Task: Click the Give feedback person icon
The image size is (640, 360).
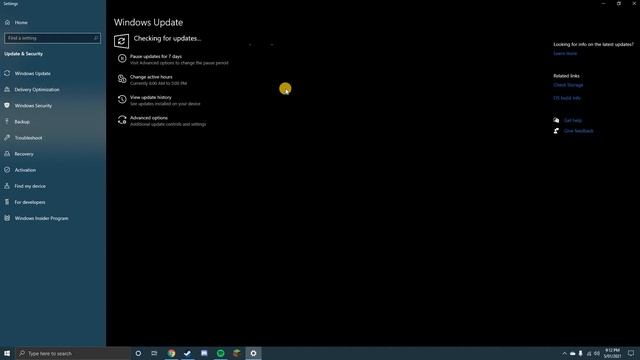Action: click(556, 131)
